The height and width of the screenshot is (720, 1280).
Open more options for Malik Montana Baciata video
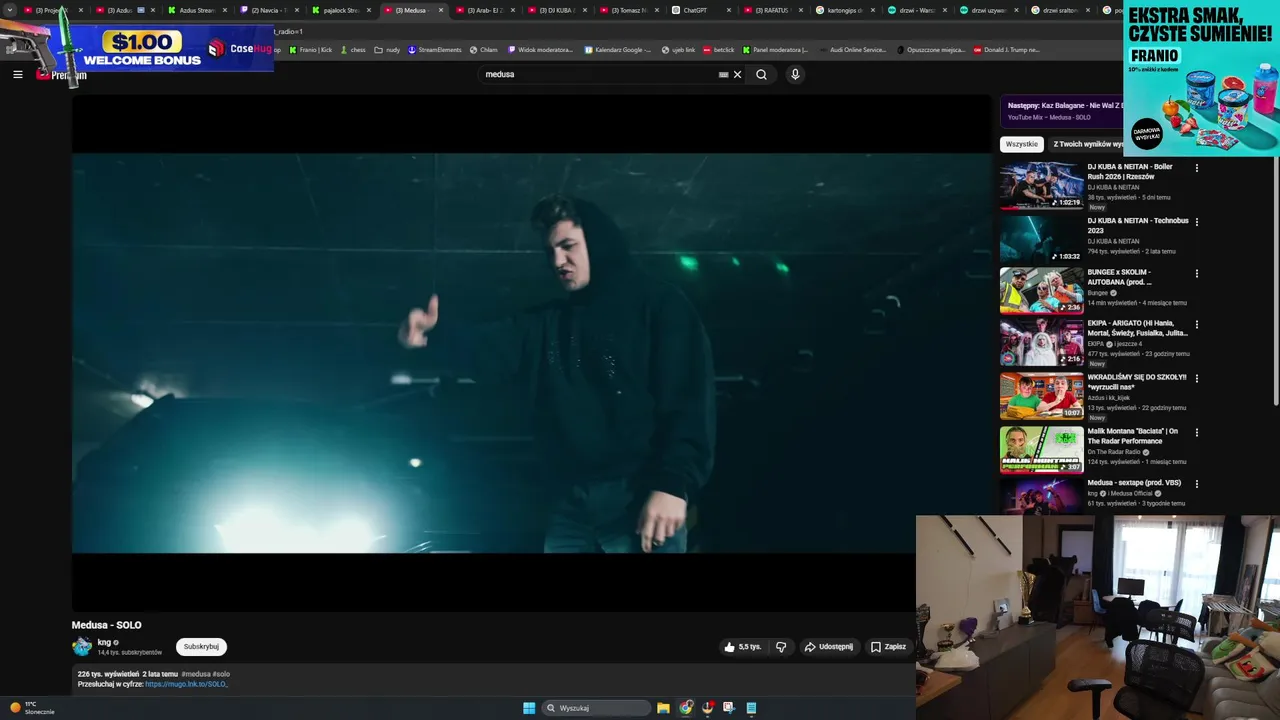tap(1196, 433)
